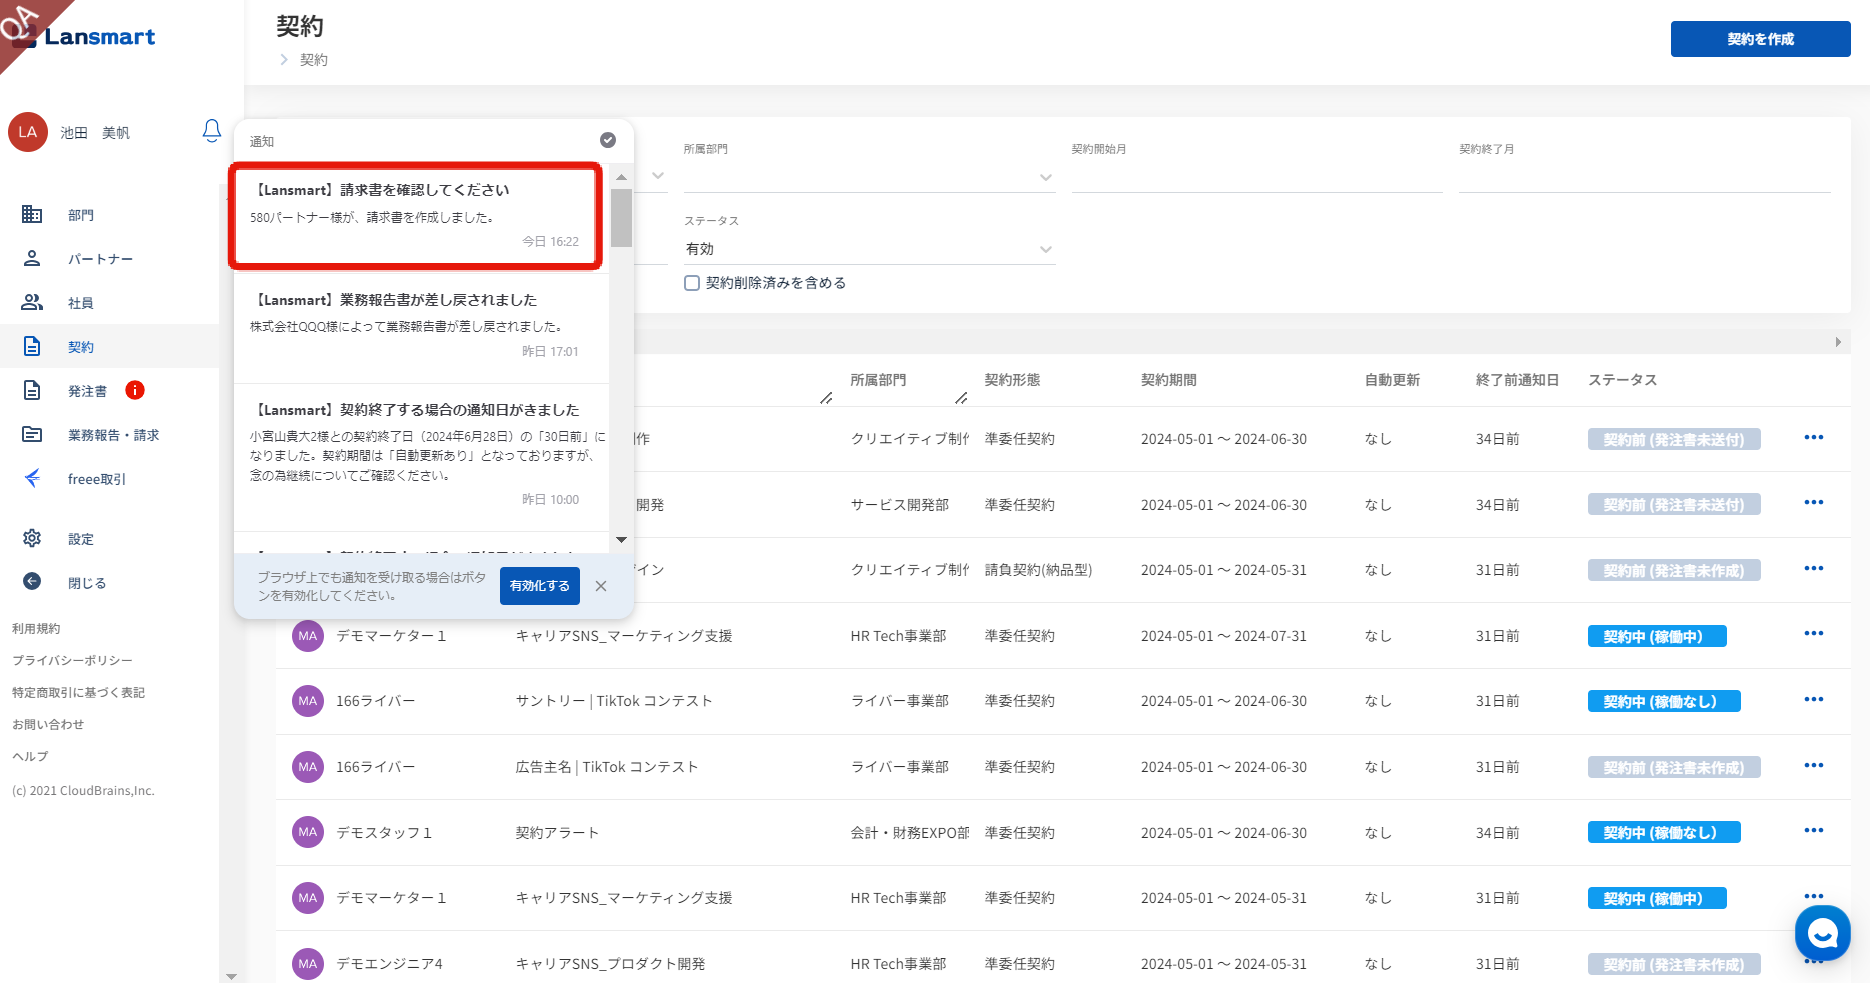Click red alert badge beside 発注書
The image size is (1870, 983).
point(135,390)
